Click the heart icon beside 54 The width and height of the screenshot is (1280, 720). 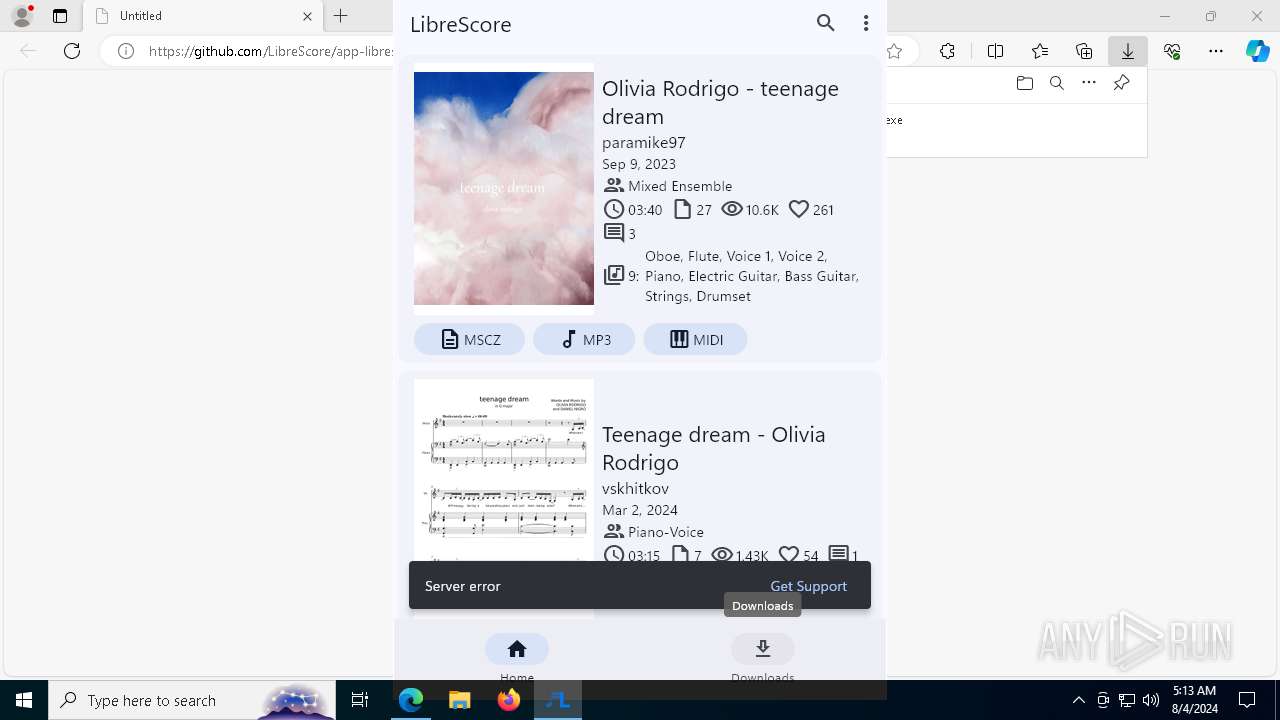click(x=789, y=555)
